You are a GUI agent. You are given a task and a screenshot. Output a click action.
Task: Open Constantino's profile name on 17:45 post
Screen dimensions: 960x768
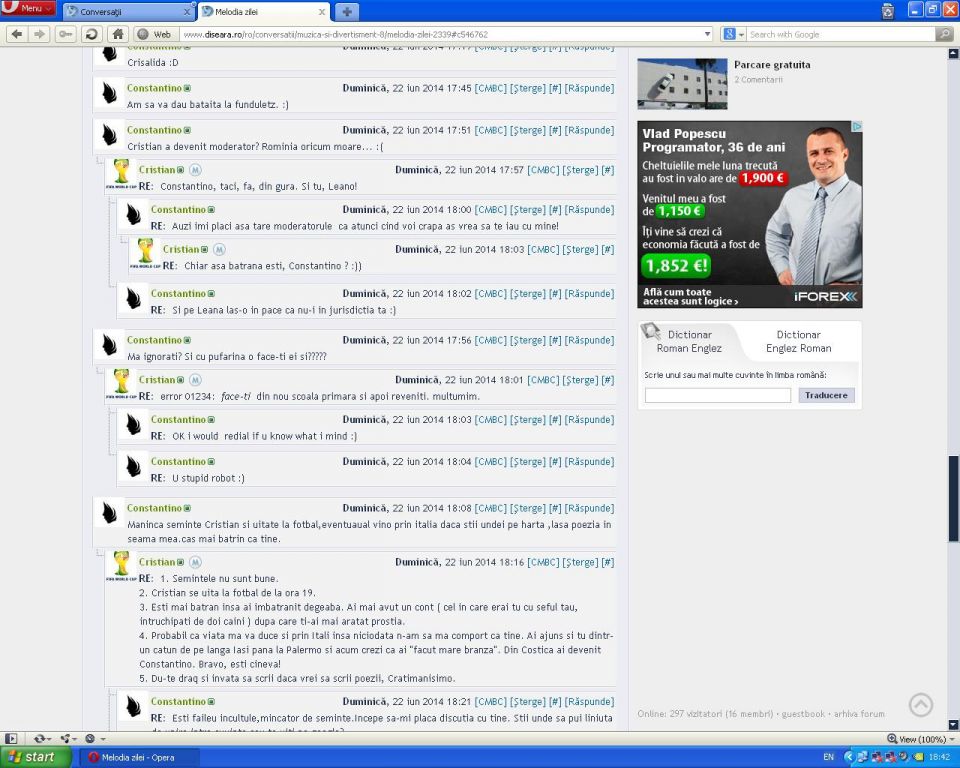pyautogui.click(x=154, y=88)
